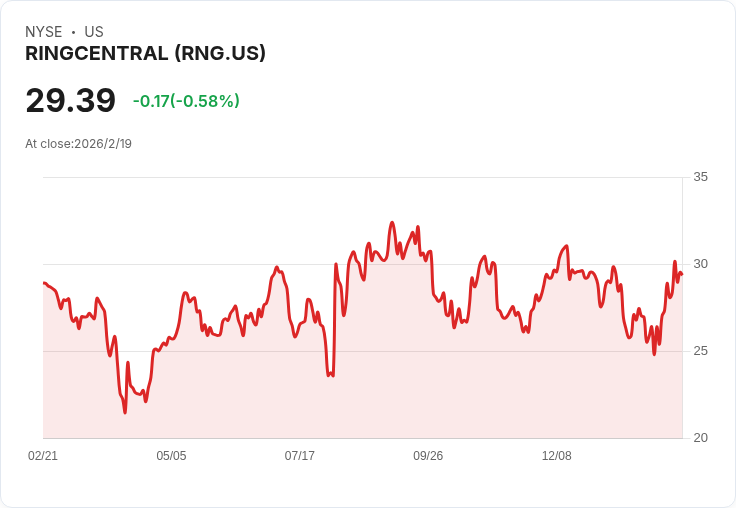This screenshot has height=508, width=736.
Task: Click the 35 y-axis label
Action: (701, 177)
